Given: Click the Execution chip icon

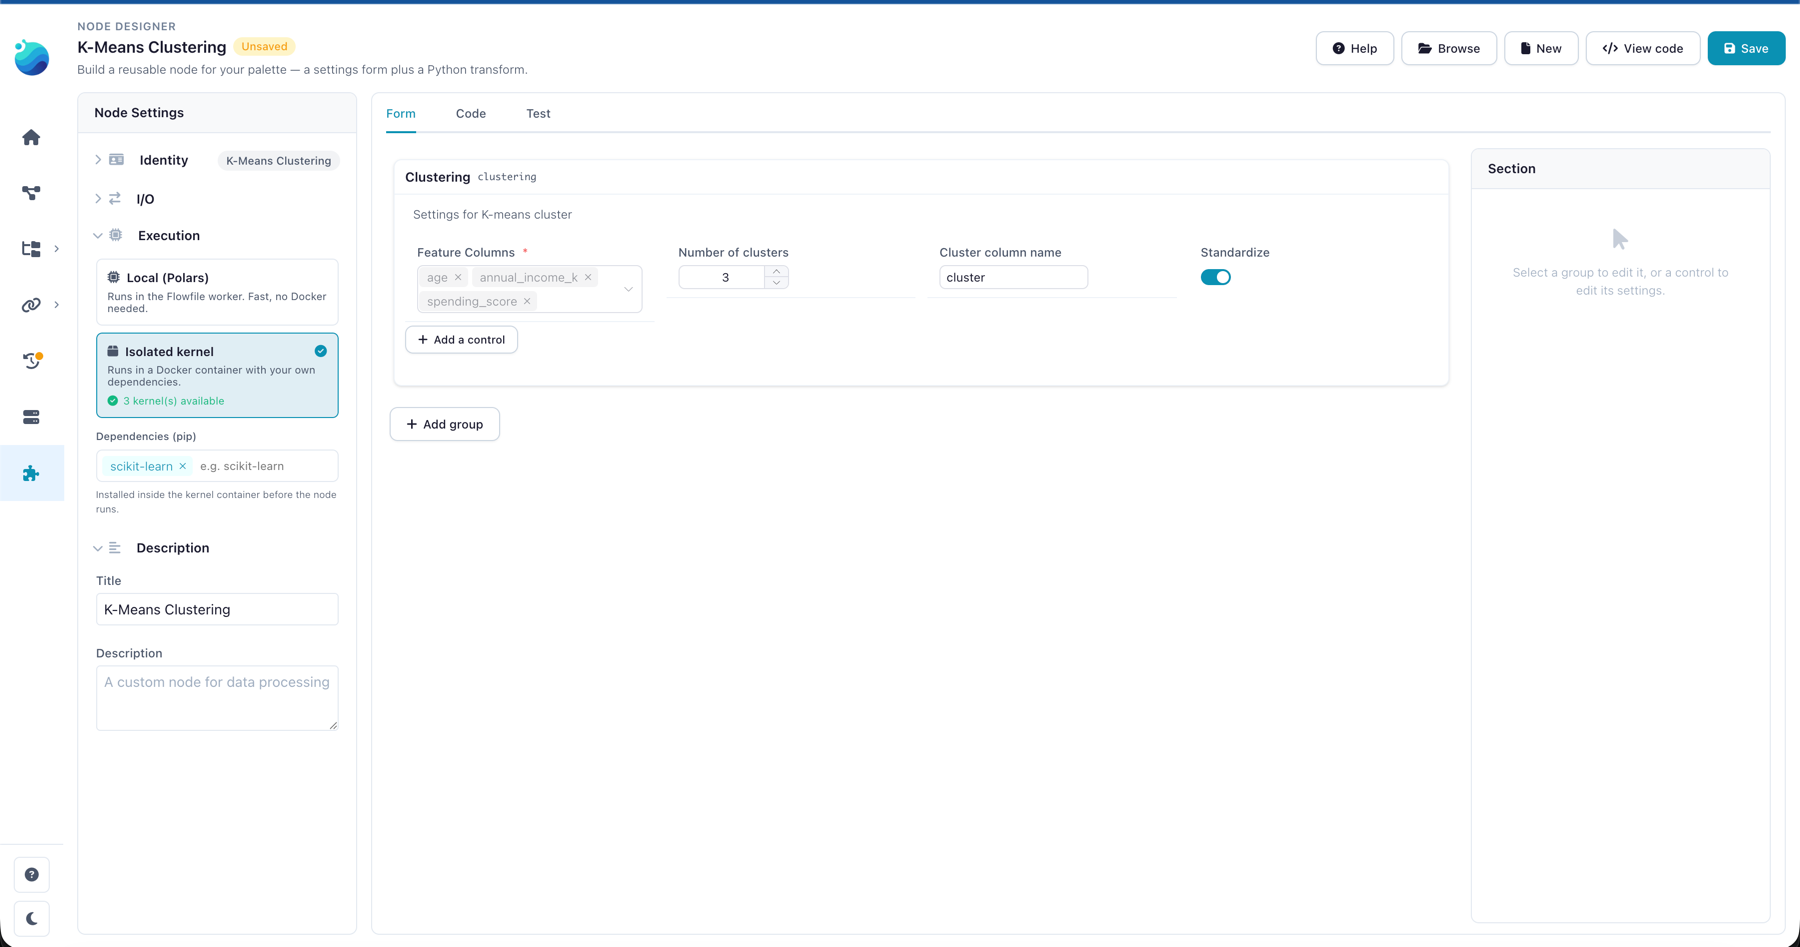Looking at the screenshot, I should [116, 235].
